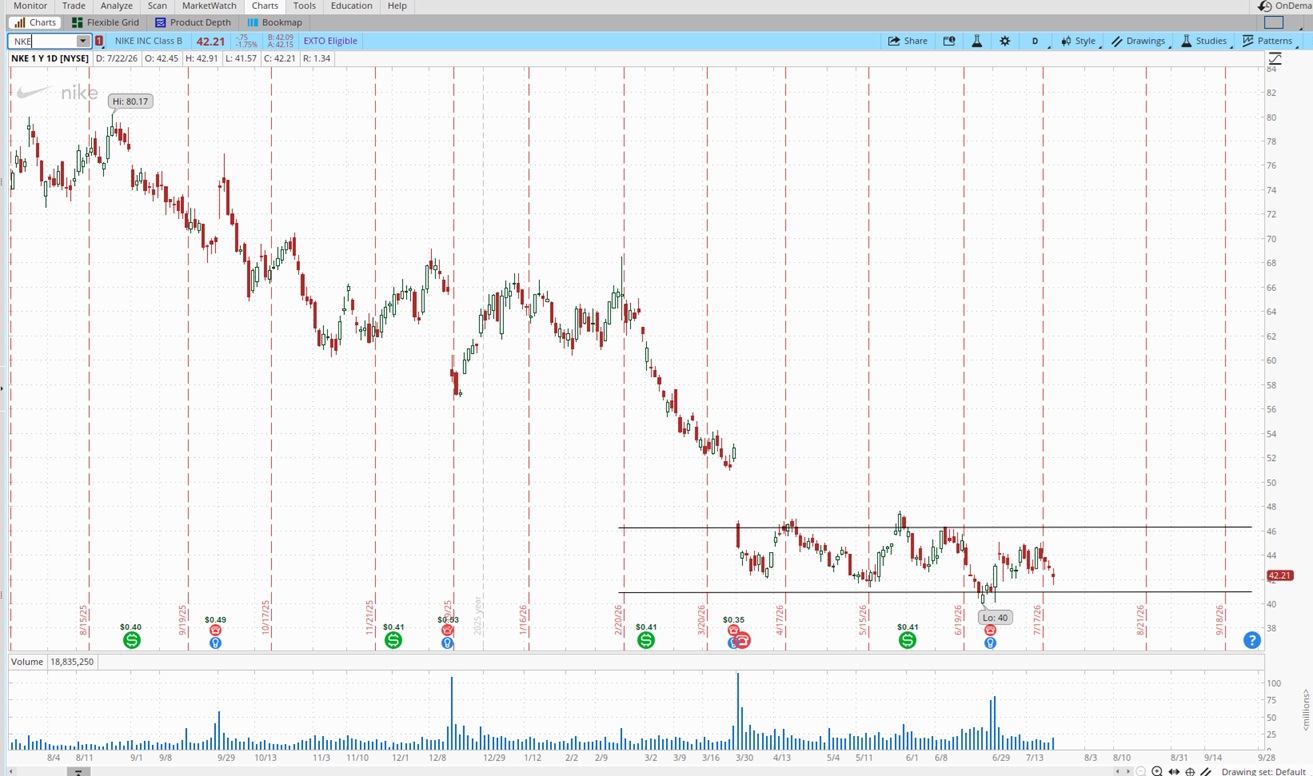Screen dimensions: 1313x776
Task: Click the price axis scale settings icon
Action: 1275,59
